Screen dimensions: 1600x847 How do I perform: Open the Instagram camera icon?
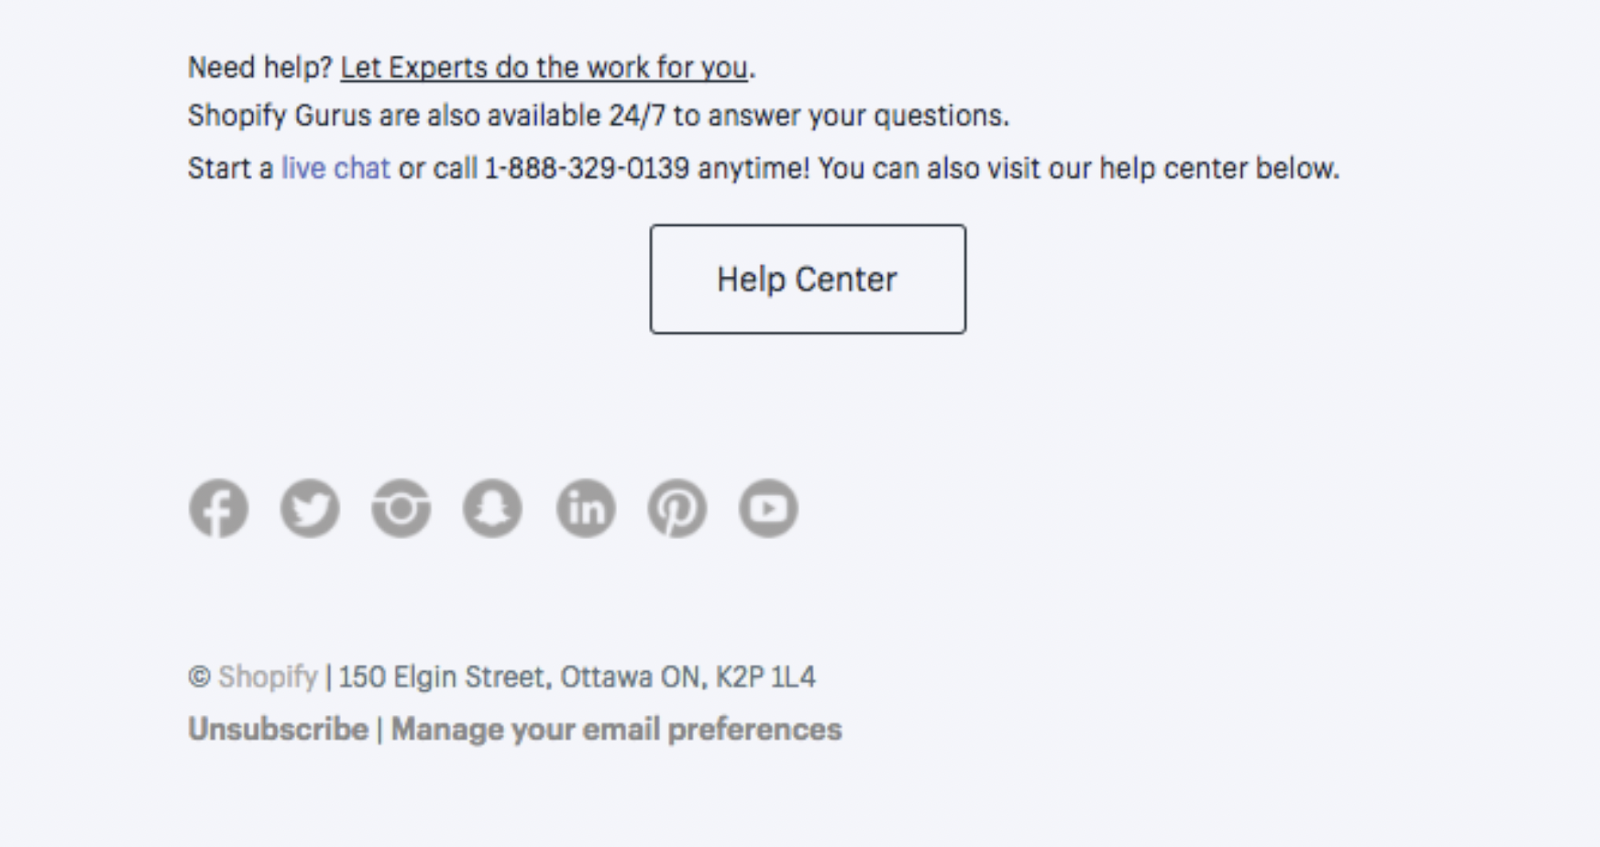tap(401, 508)
